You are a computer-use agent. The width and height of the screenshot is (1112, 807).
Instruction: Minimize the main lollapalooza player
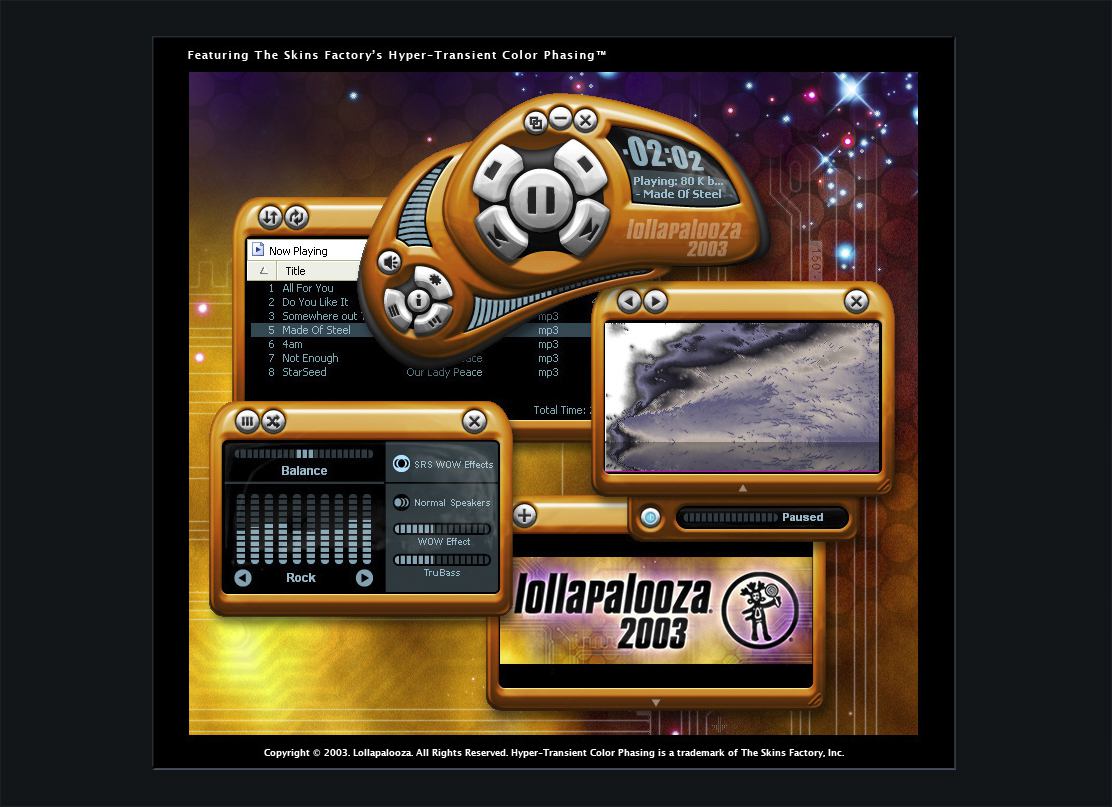pos(560,118)
